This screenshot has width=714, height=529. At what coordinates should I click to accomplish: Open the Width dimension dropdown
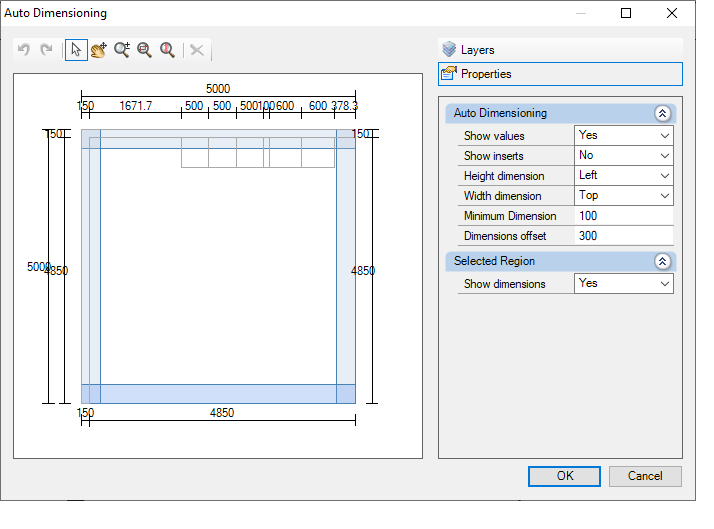(x=623, y=196)
